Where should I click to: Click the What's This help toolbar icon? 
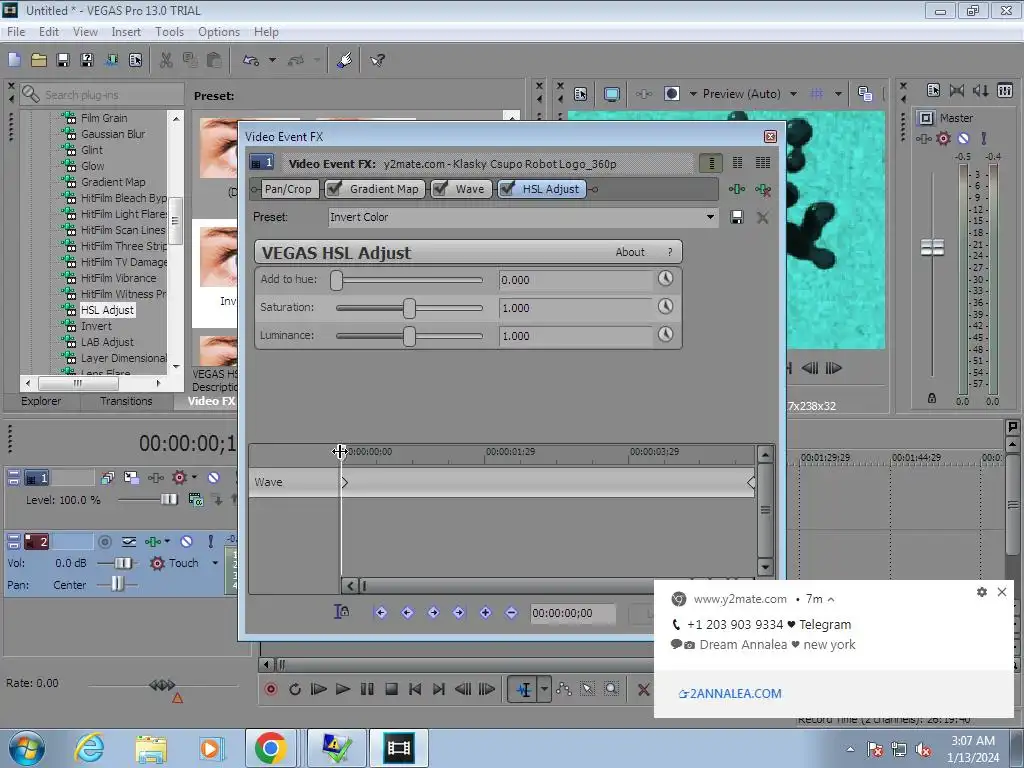point(377,60)
